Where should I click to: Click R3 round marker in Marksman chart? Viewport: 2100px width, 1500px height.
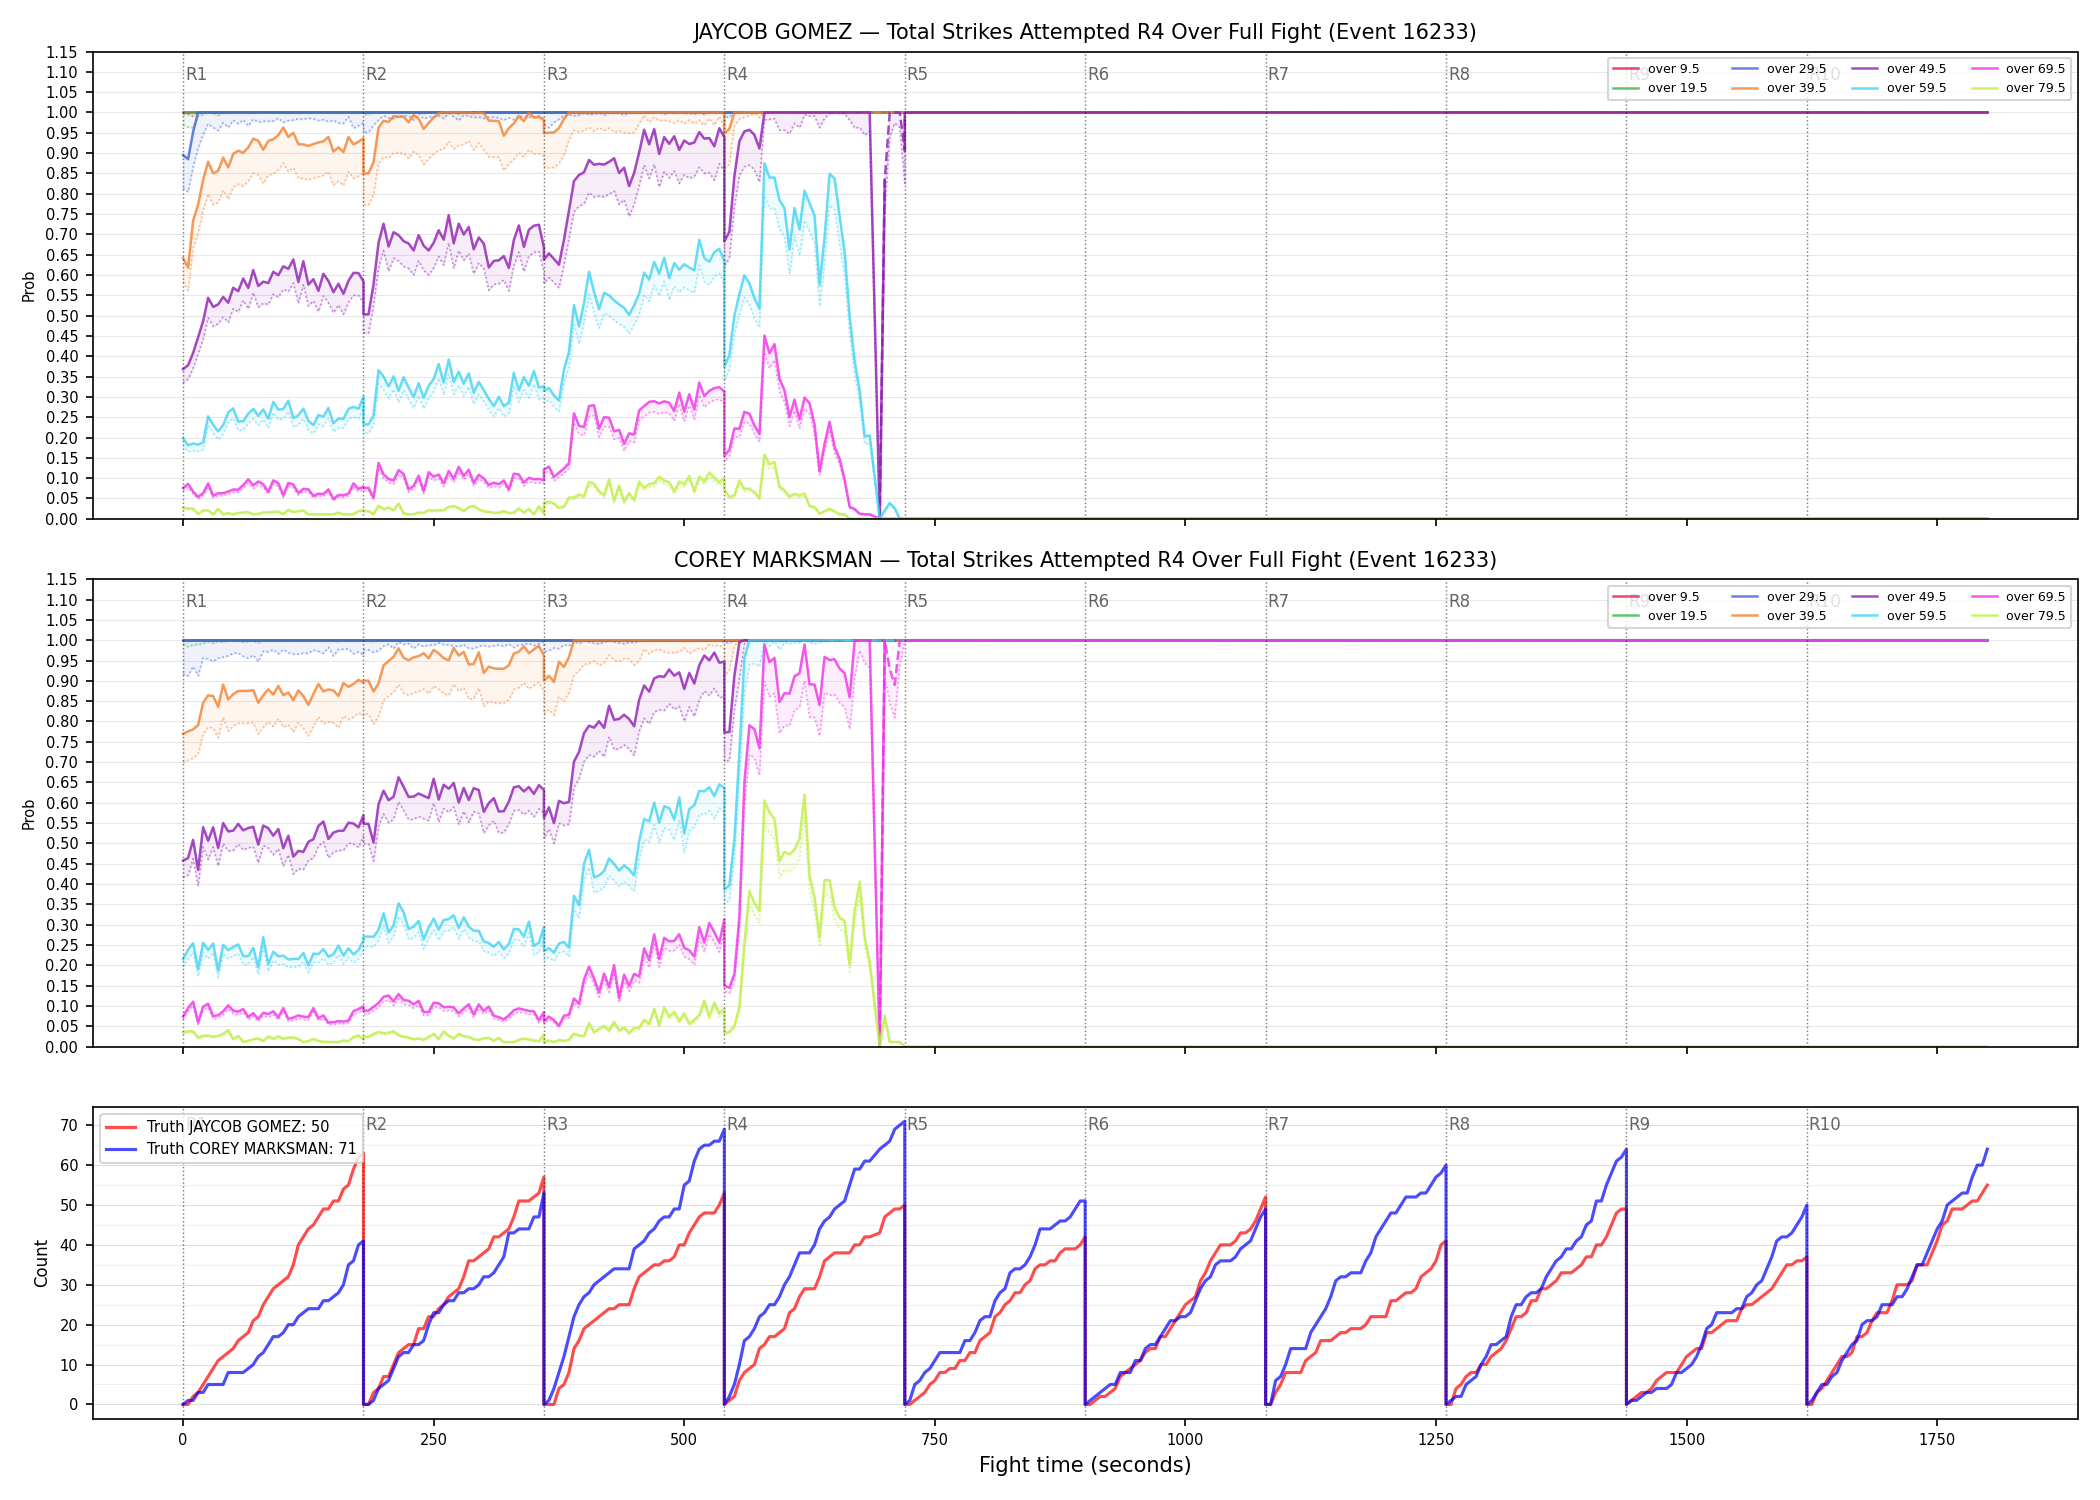pyautogui.click(x=557, y=601)
